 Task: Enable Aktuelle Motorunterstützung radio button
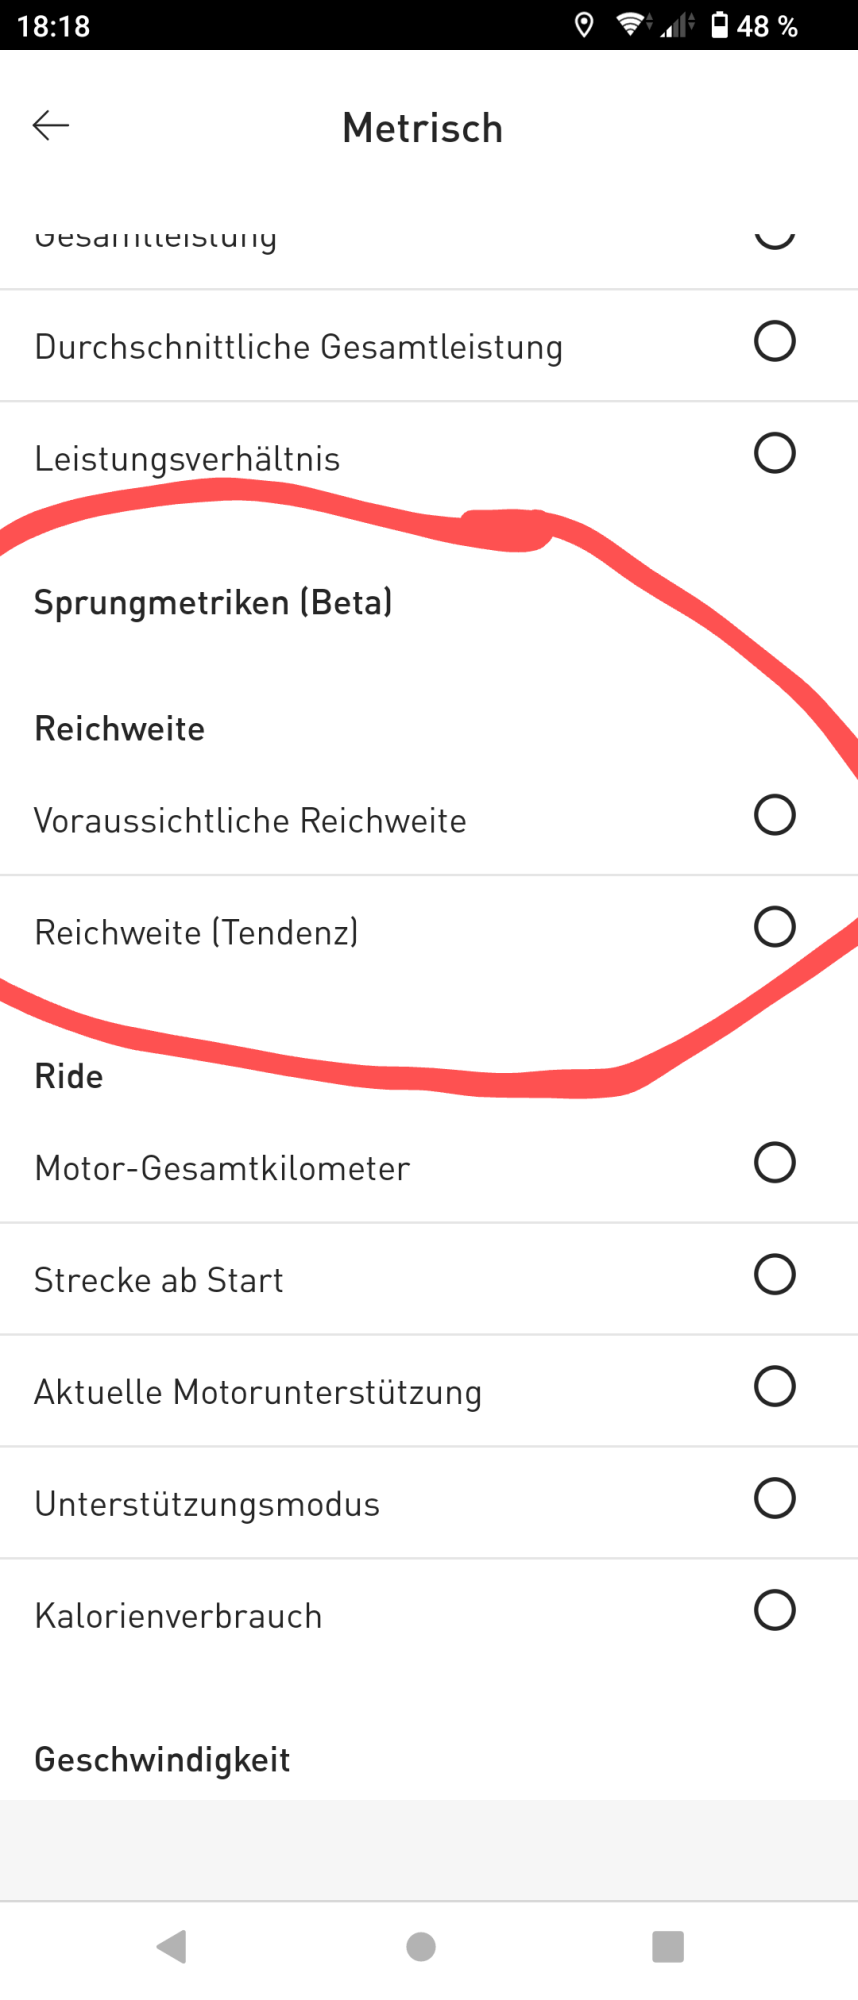click(x=774, y=1388)
